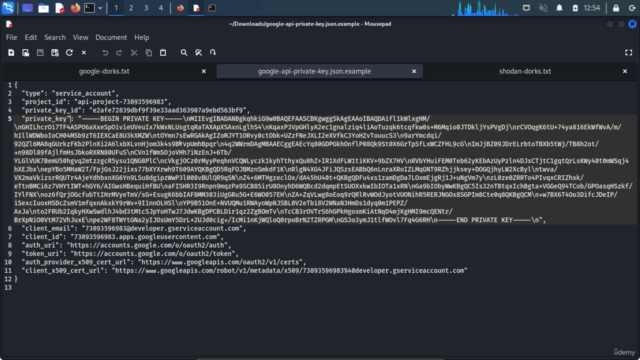This screenshot has width=640, height=360.
Task: Launch Firefox from the panel launcher
Action: (x=75, y=8)
